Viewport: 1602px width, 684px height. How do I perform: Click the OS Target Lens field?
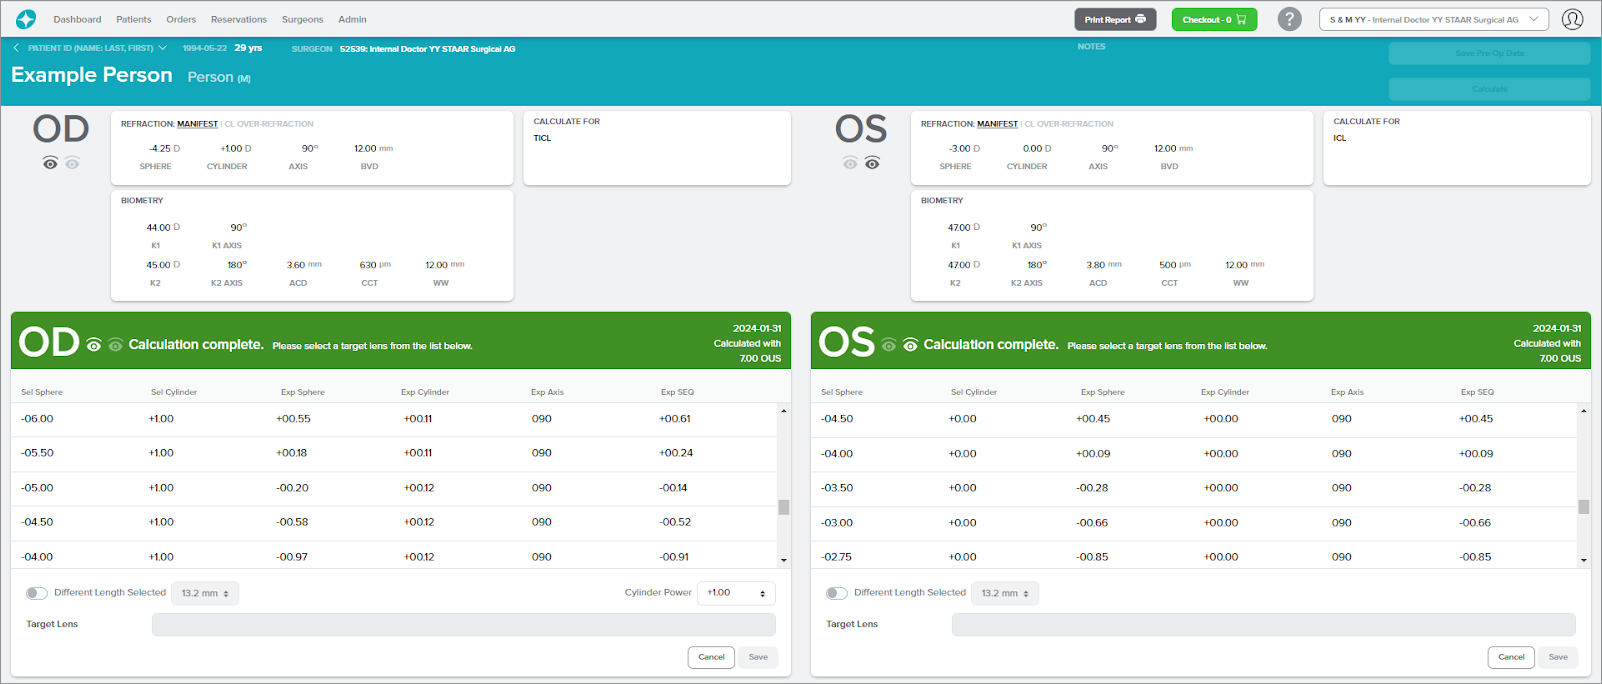click(1263, 625)
